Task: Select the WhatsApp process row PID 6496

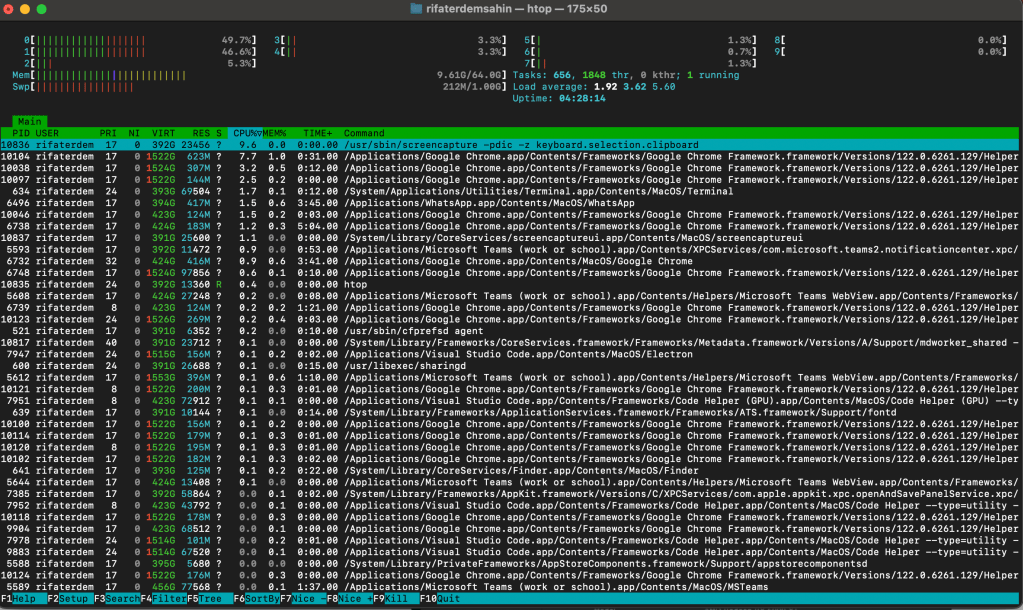Action: click(x=510, y=204)
